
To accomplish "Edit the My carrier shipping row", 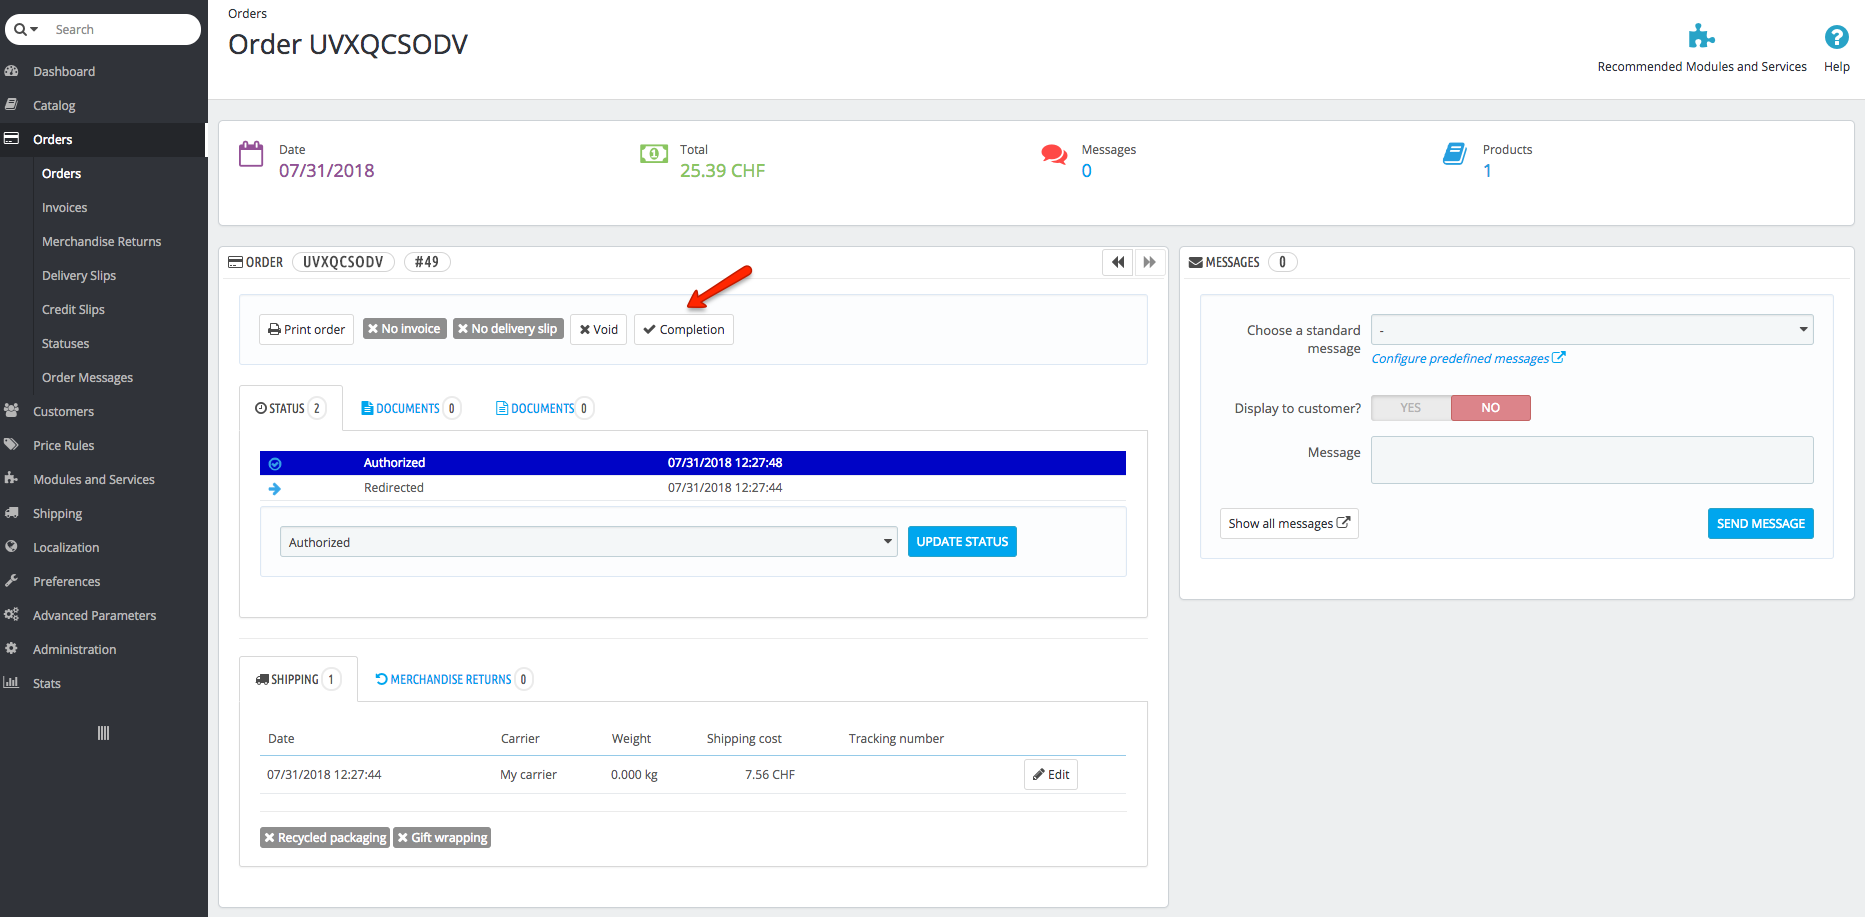I will click(x=1051, y=774).
